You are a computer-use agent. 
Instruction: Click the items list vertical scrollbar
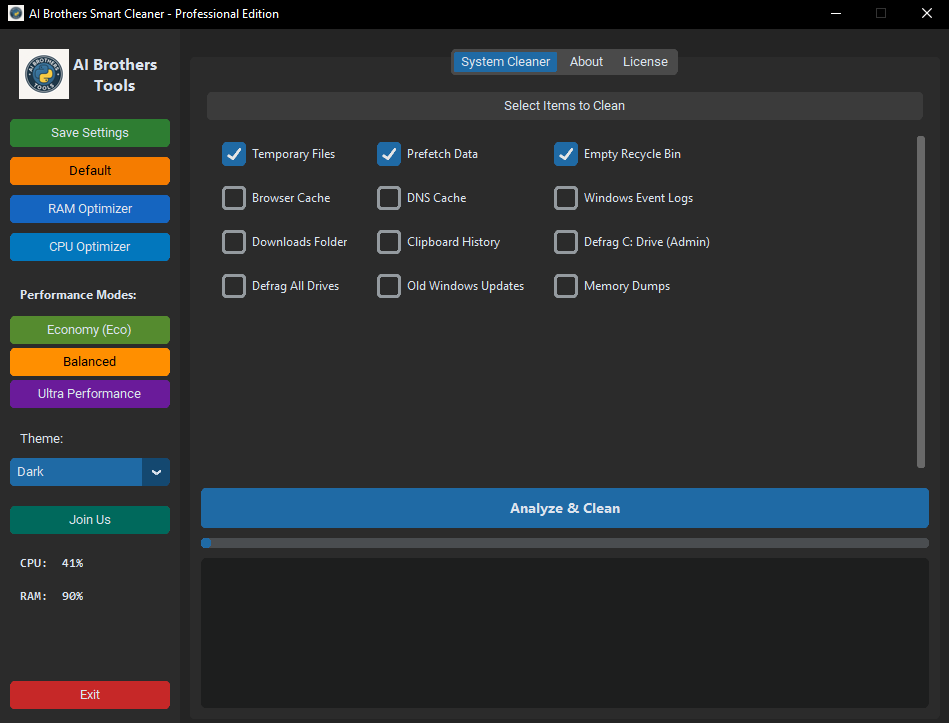click(921, 302)
